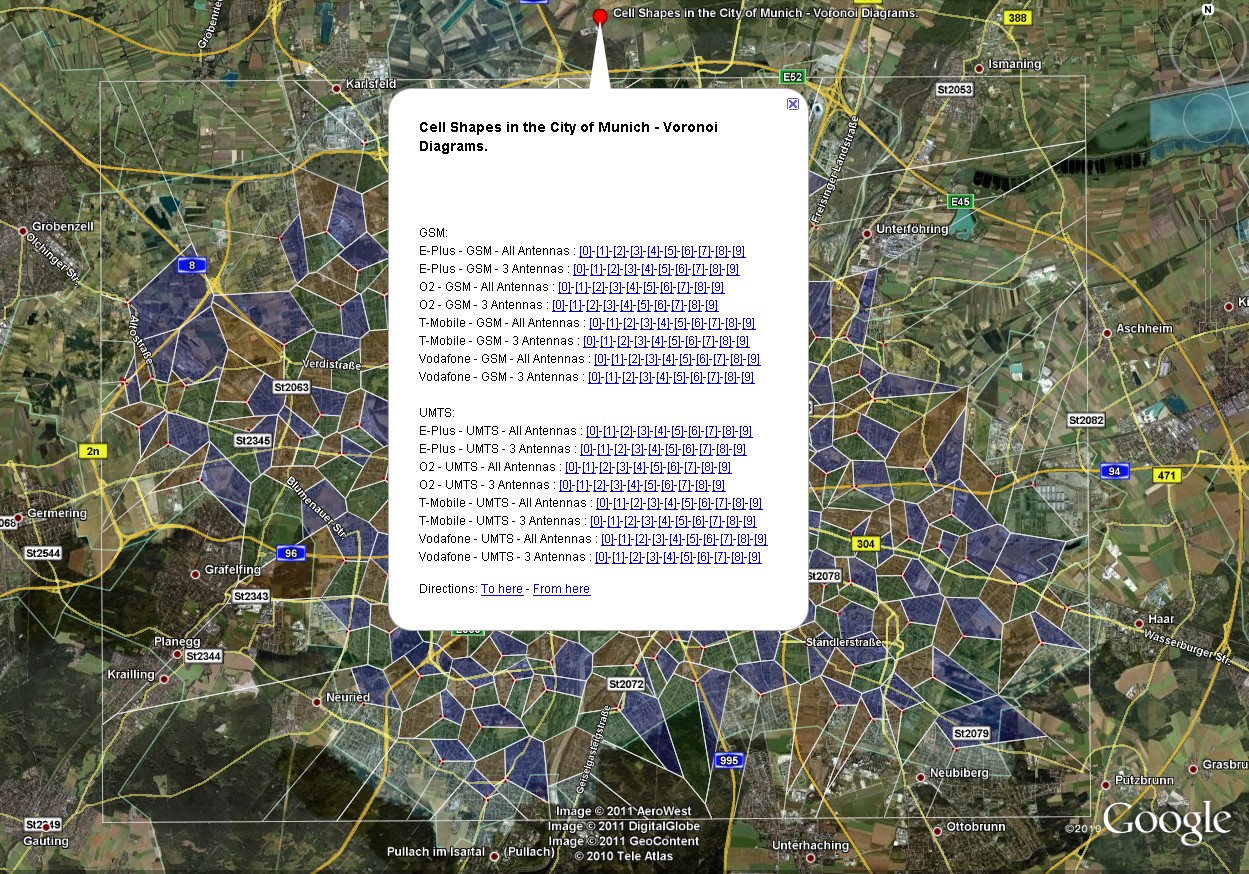Viewport: 1249px width, 874px height.
Task: Click the Gröbenzell place marker dot
Action: tap(23, 231)
